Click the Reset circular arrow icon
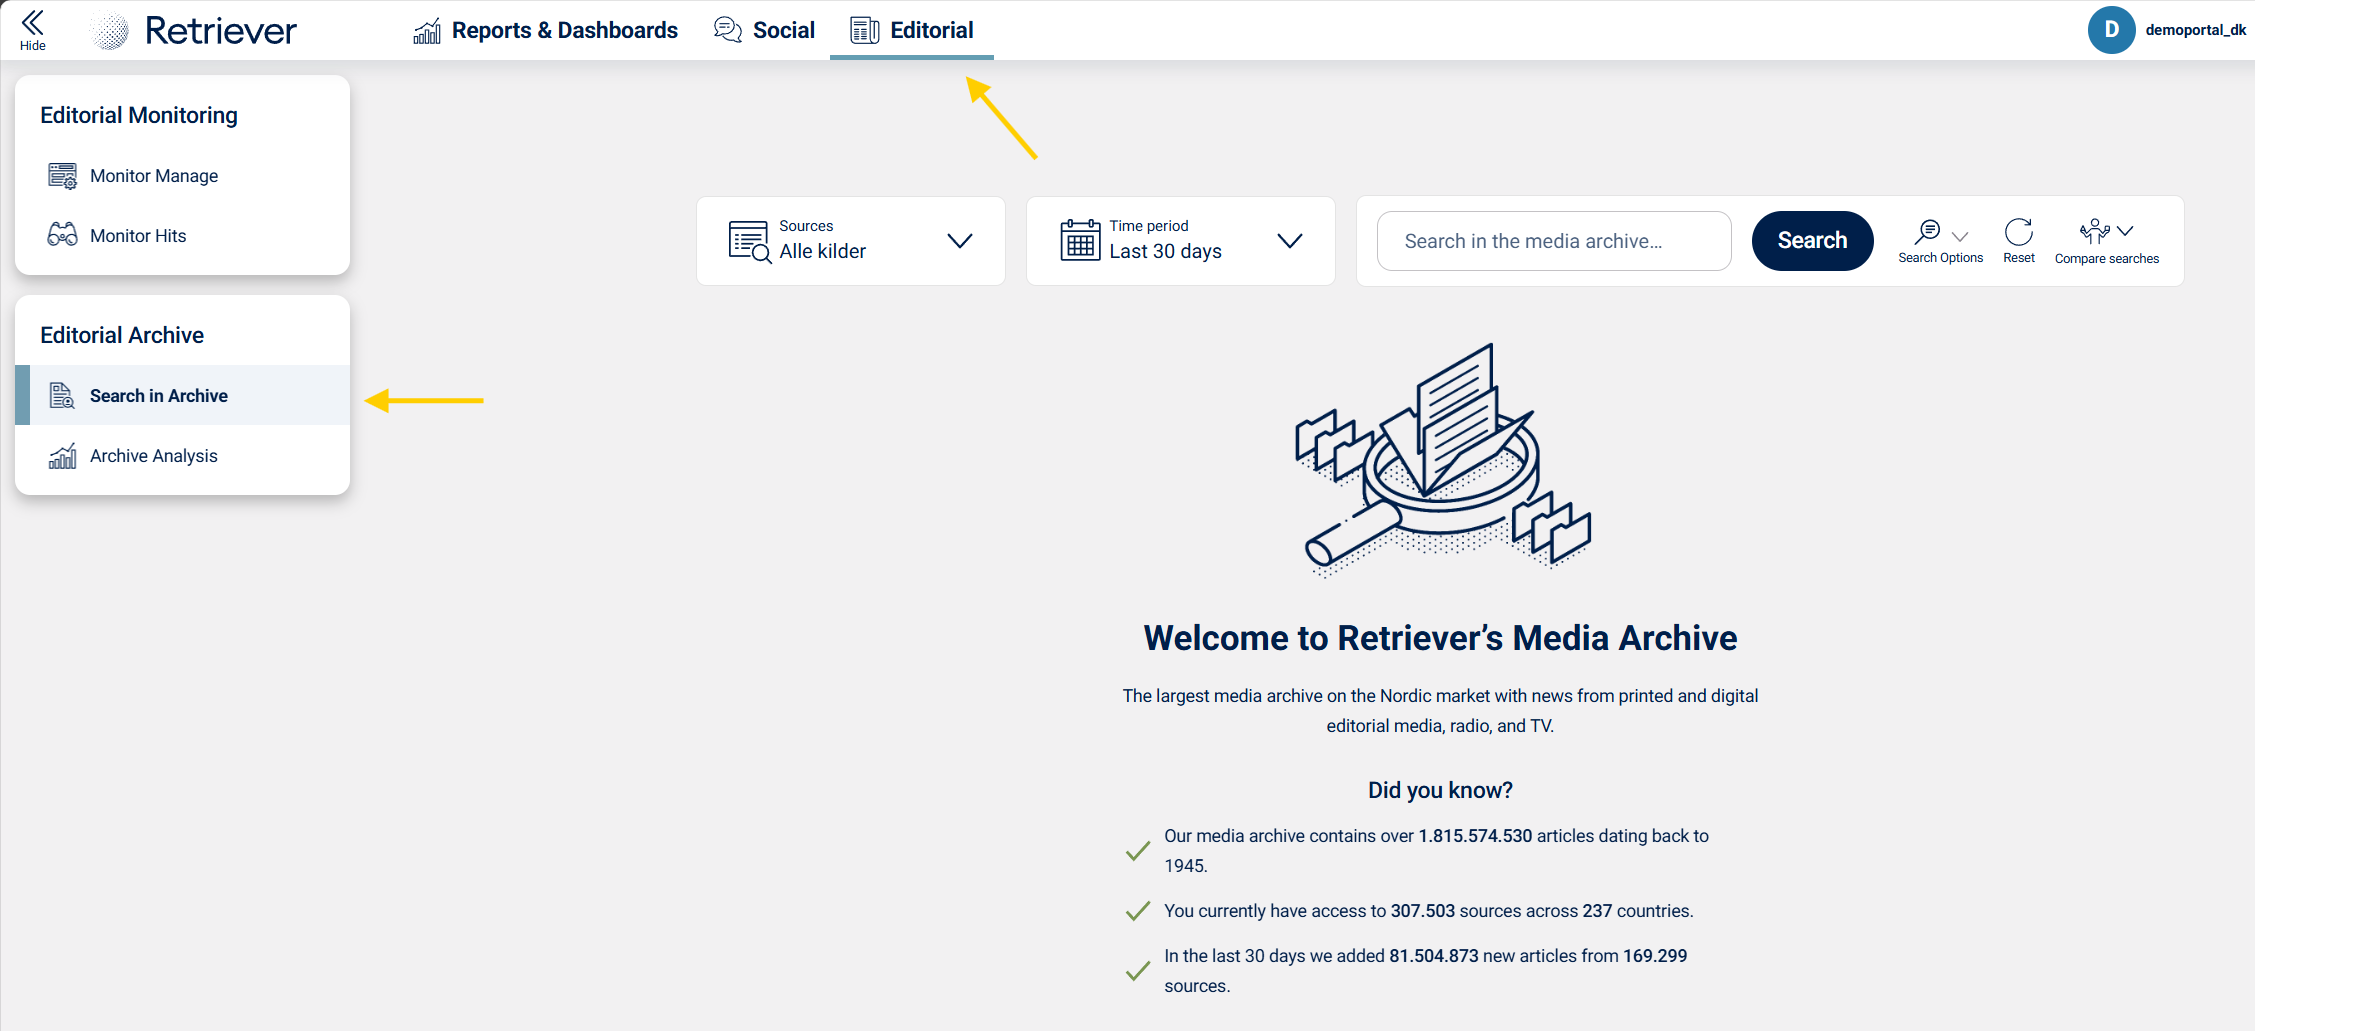2376x1031 pixels. (x=2019, y=232)
